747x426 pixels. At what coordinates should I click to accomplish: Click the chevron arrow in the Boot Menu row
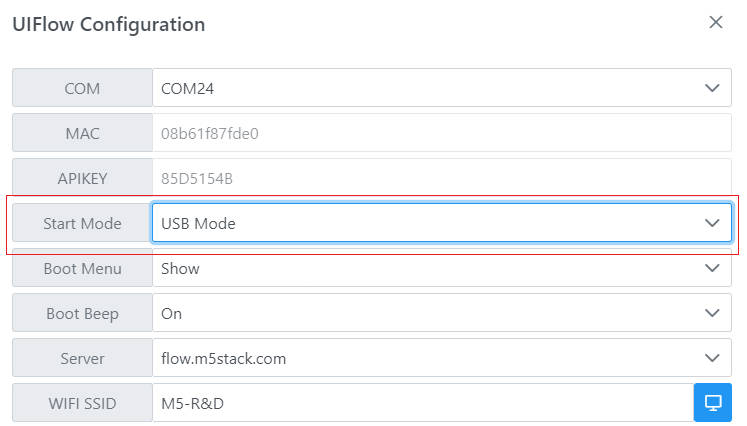[x=712, y=268]
